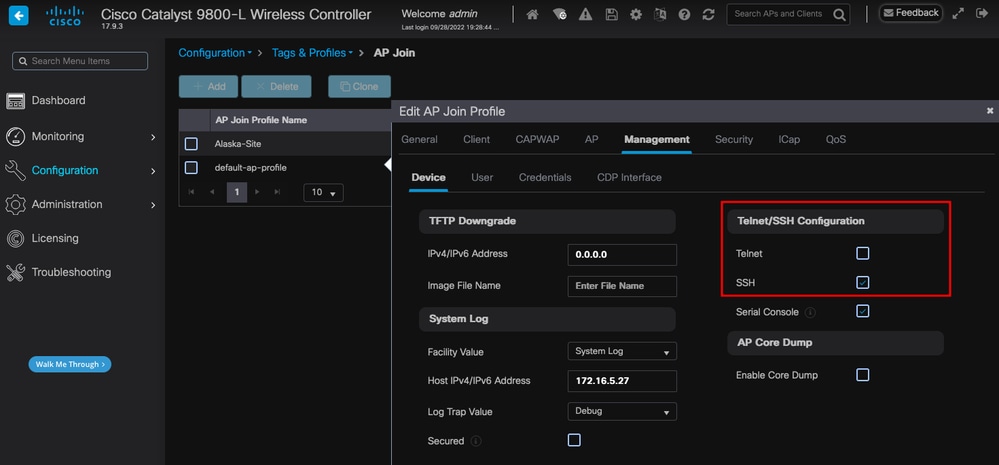Image resolution: width=999 pixels, height=465 pixels.
Task: Click the Search Menu Items field
Action: (x=80, y=61)
